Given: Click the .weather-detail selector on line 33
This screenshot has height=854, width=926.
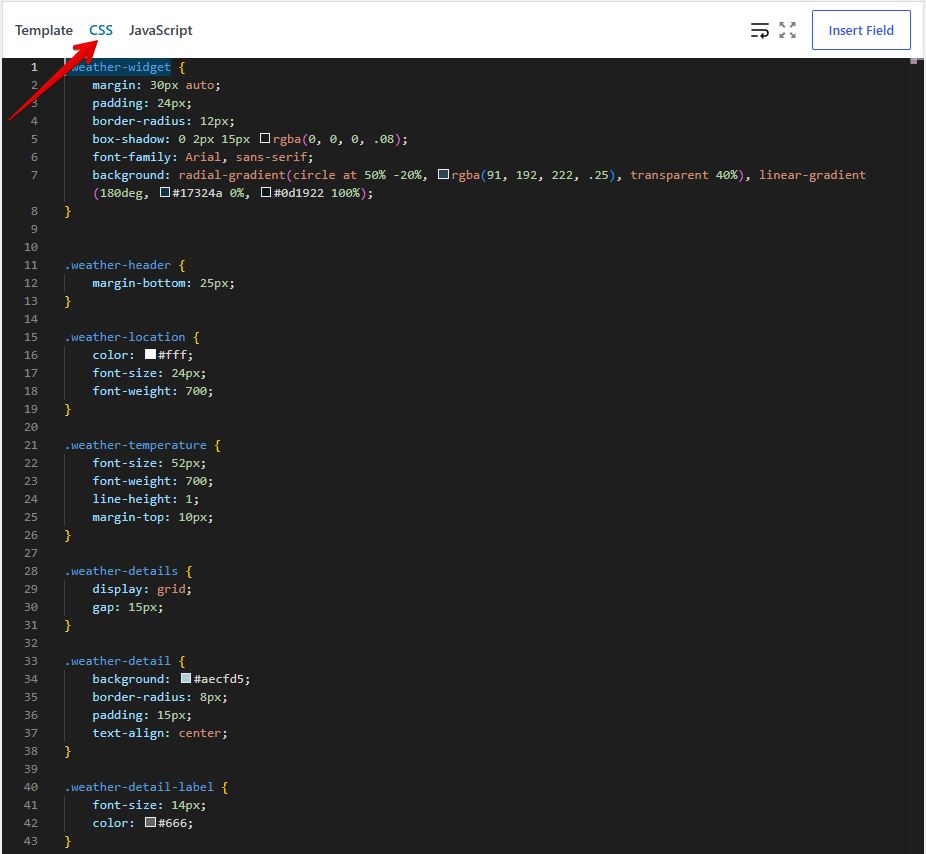Looking at the screenshot, I should pyautogui.click(x=118, y=661).
